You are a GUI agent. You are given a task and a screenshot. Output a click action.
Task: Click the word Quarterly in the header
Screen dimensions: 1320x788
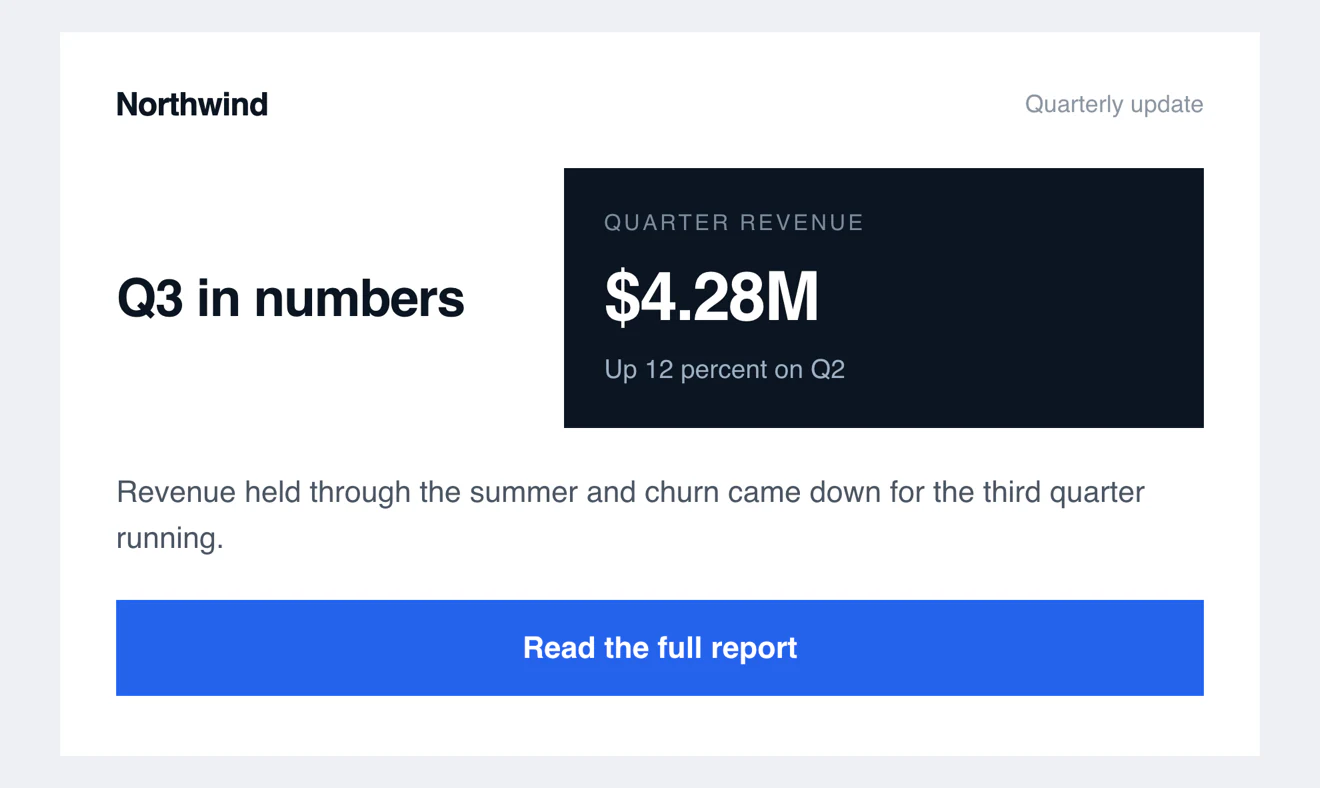pos(1073,104)
